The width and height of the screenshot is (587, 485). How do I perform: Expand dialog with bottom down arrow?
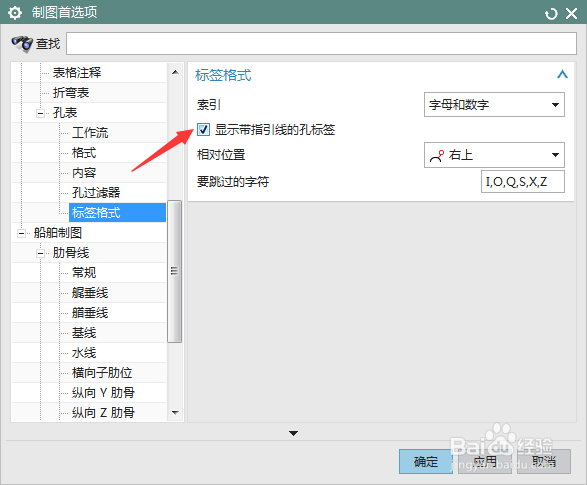[294, 433]
